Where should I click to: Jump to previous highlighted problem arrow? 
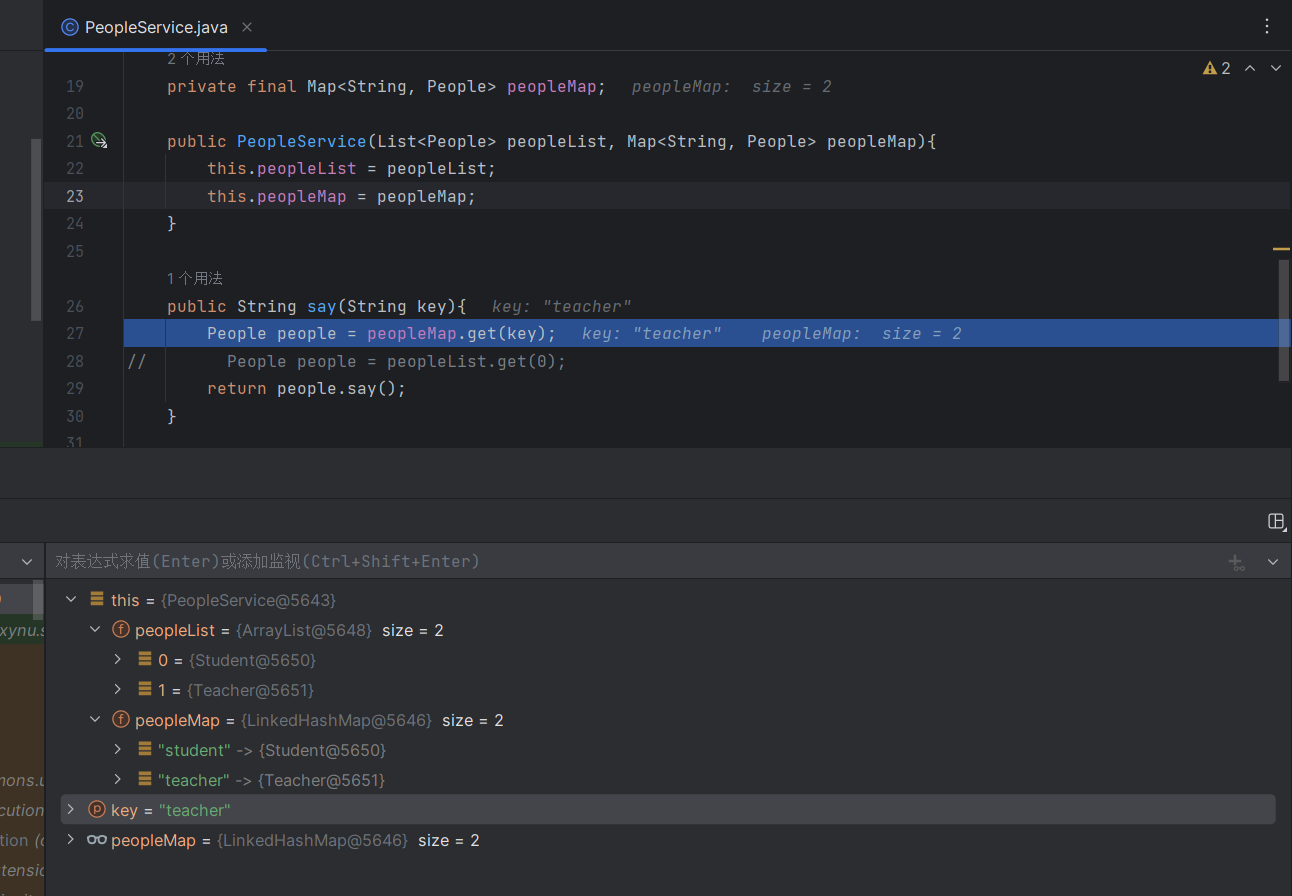pyautogui.click(x=1250, y=68)
